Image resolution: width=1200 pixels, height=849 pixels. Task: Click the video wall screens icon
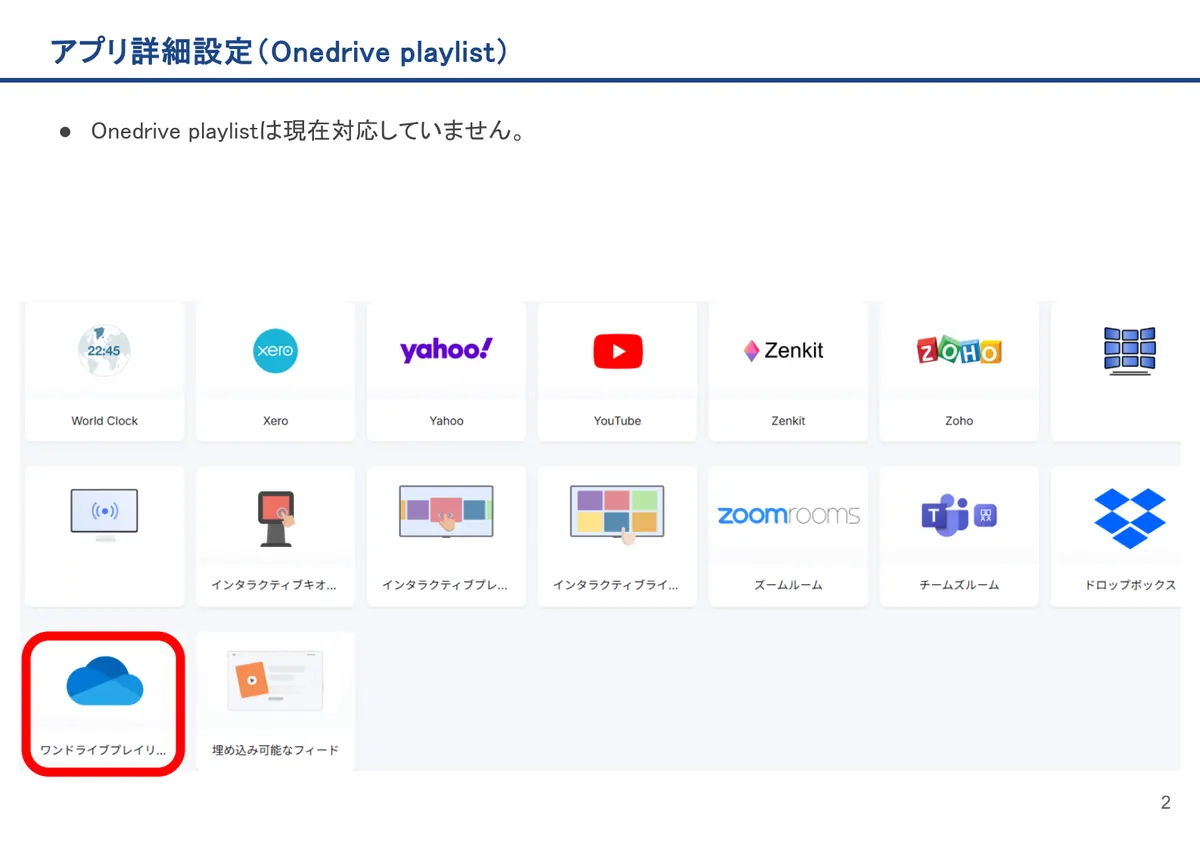(1129, 351)
